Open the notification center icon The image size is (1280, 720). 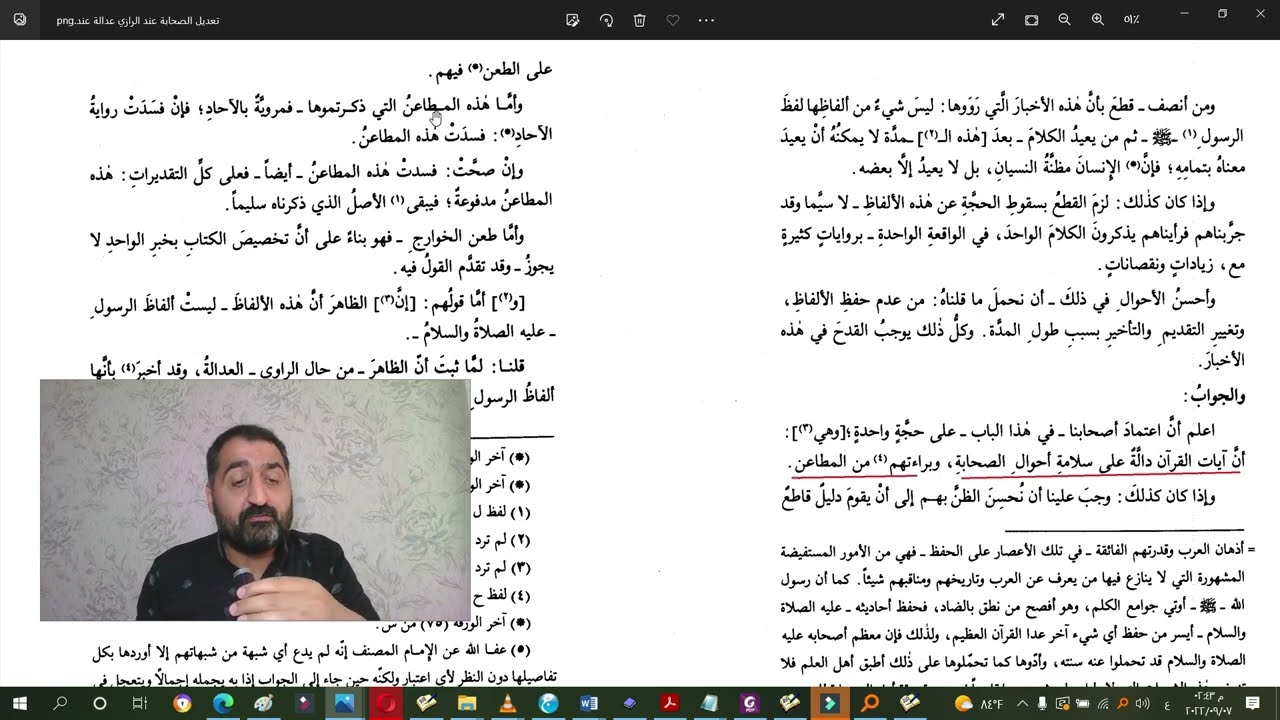(x=1253, y=704)
